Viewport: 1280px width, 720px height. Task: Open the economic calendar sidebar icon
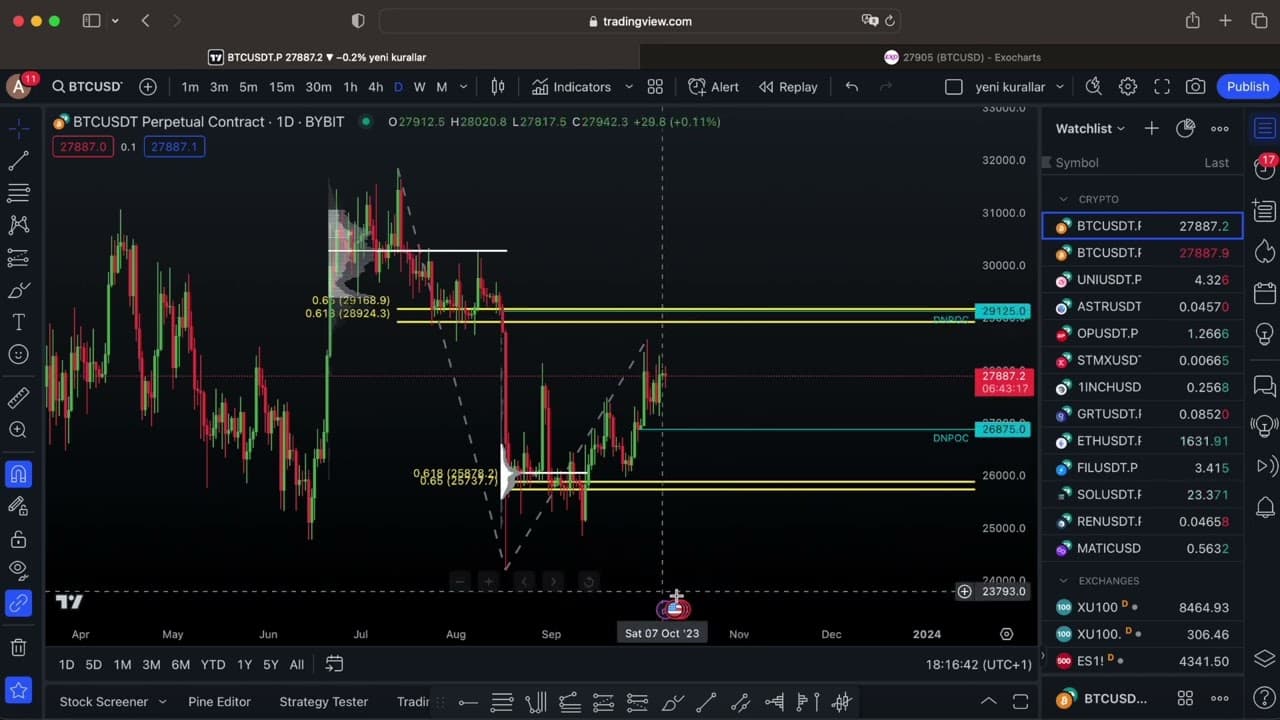coord(1265,292)
